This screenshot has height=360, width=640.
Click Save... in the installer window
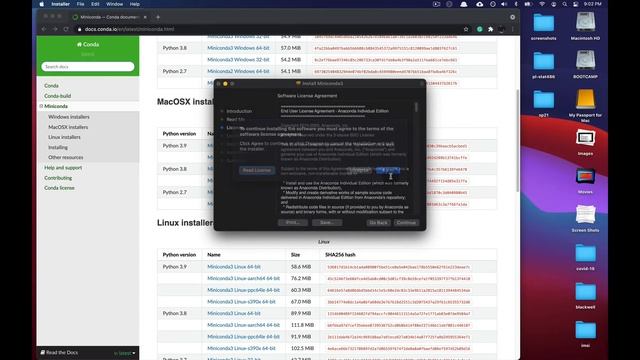pos(327,223)
